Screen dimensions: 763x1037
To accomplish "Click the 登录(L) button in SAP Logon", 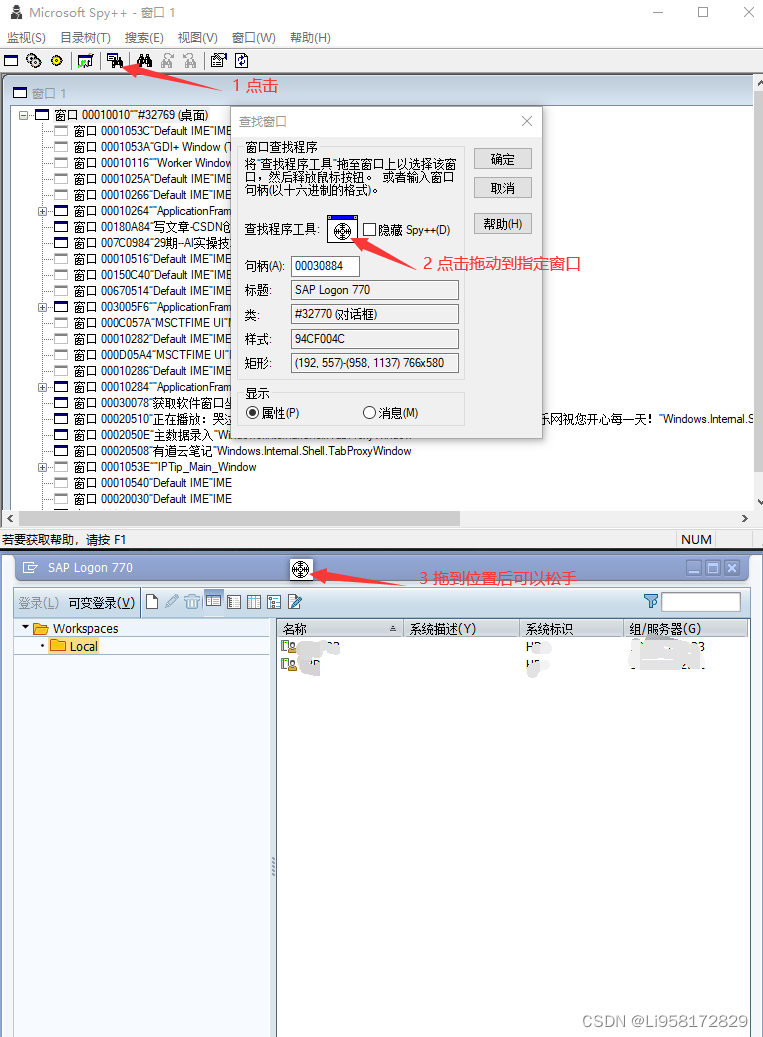I will coord(38,602).
